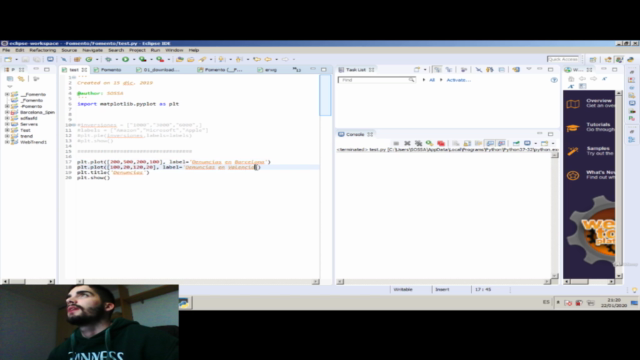
Task: Click the Coverage run icon
Action: pyautogui.click(x=142, y=60)
